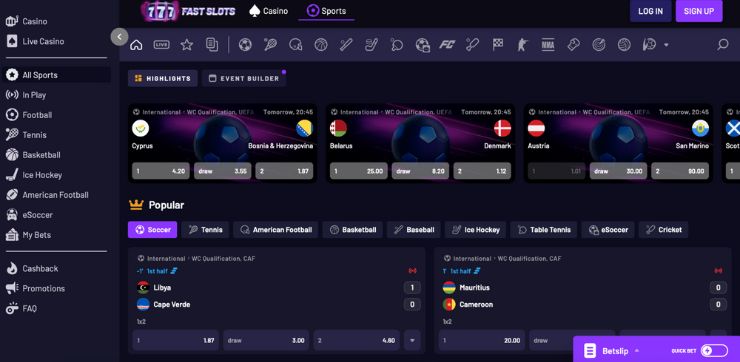Screen dimensions: 740x362
Task: Select American Football in Popular filters
Action: click(276, 230)
